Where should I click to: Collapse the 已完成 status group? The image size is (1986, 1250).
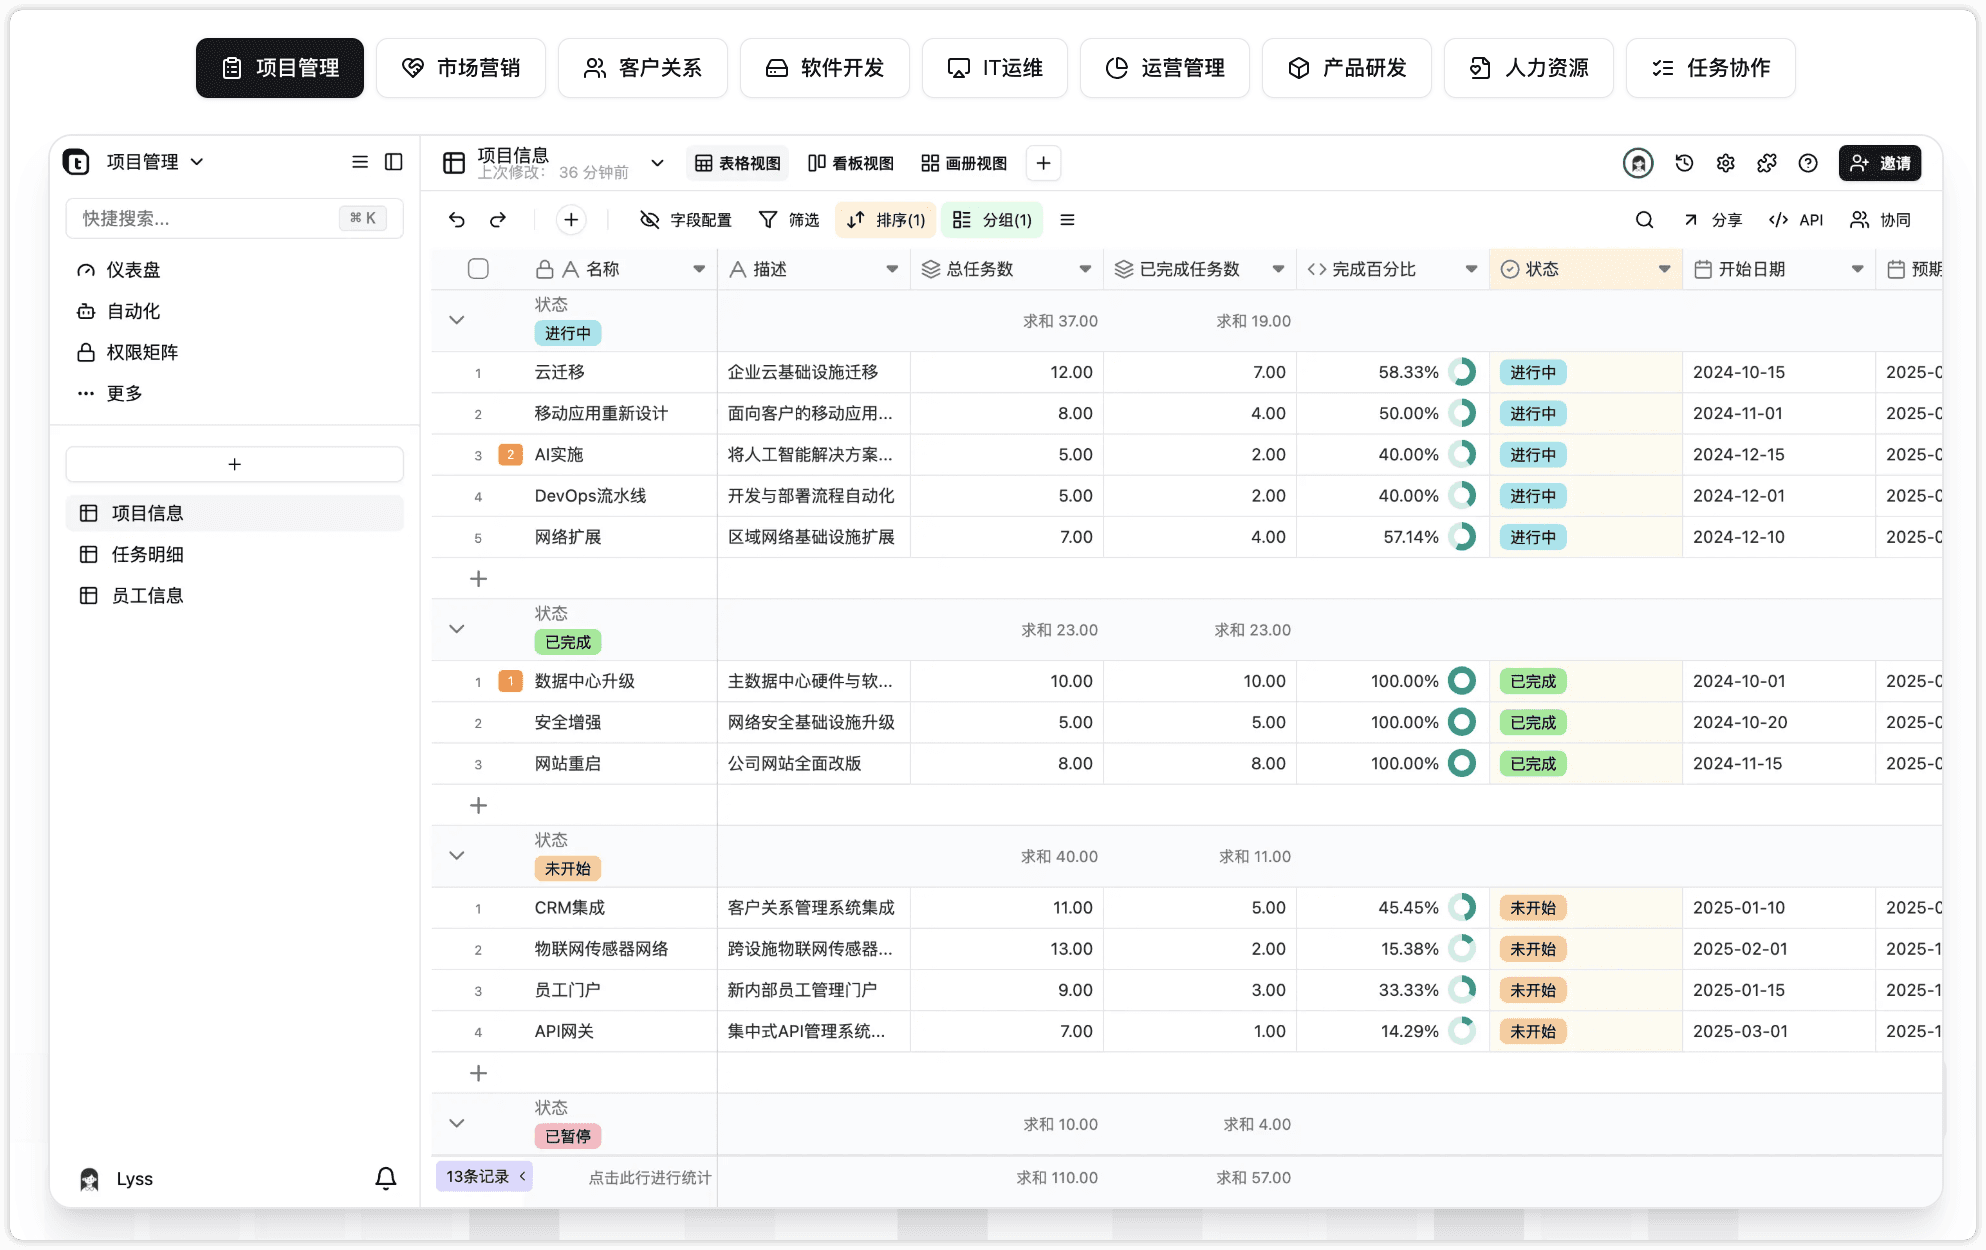[x=457, y=629]
